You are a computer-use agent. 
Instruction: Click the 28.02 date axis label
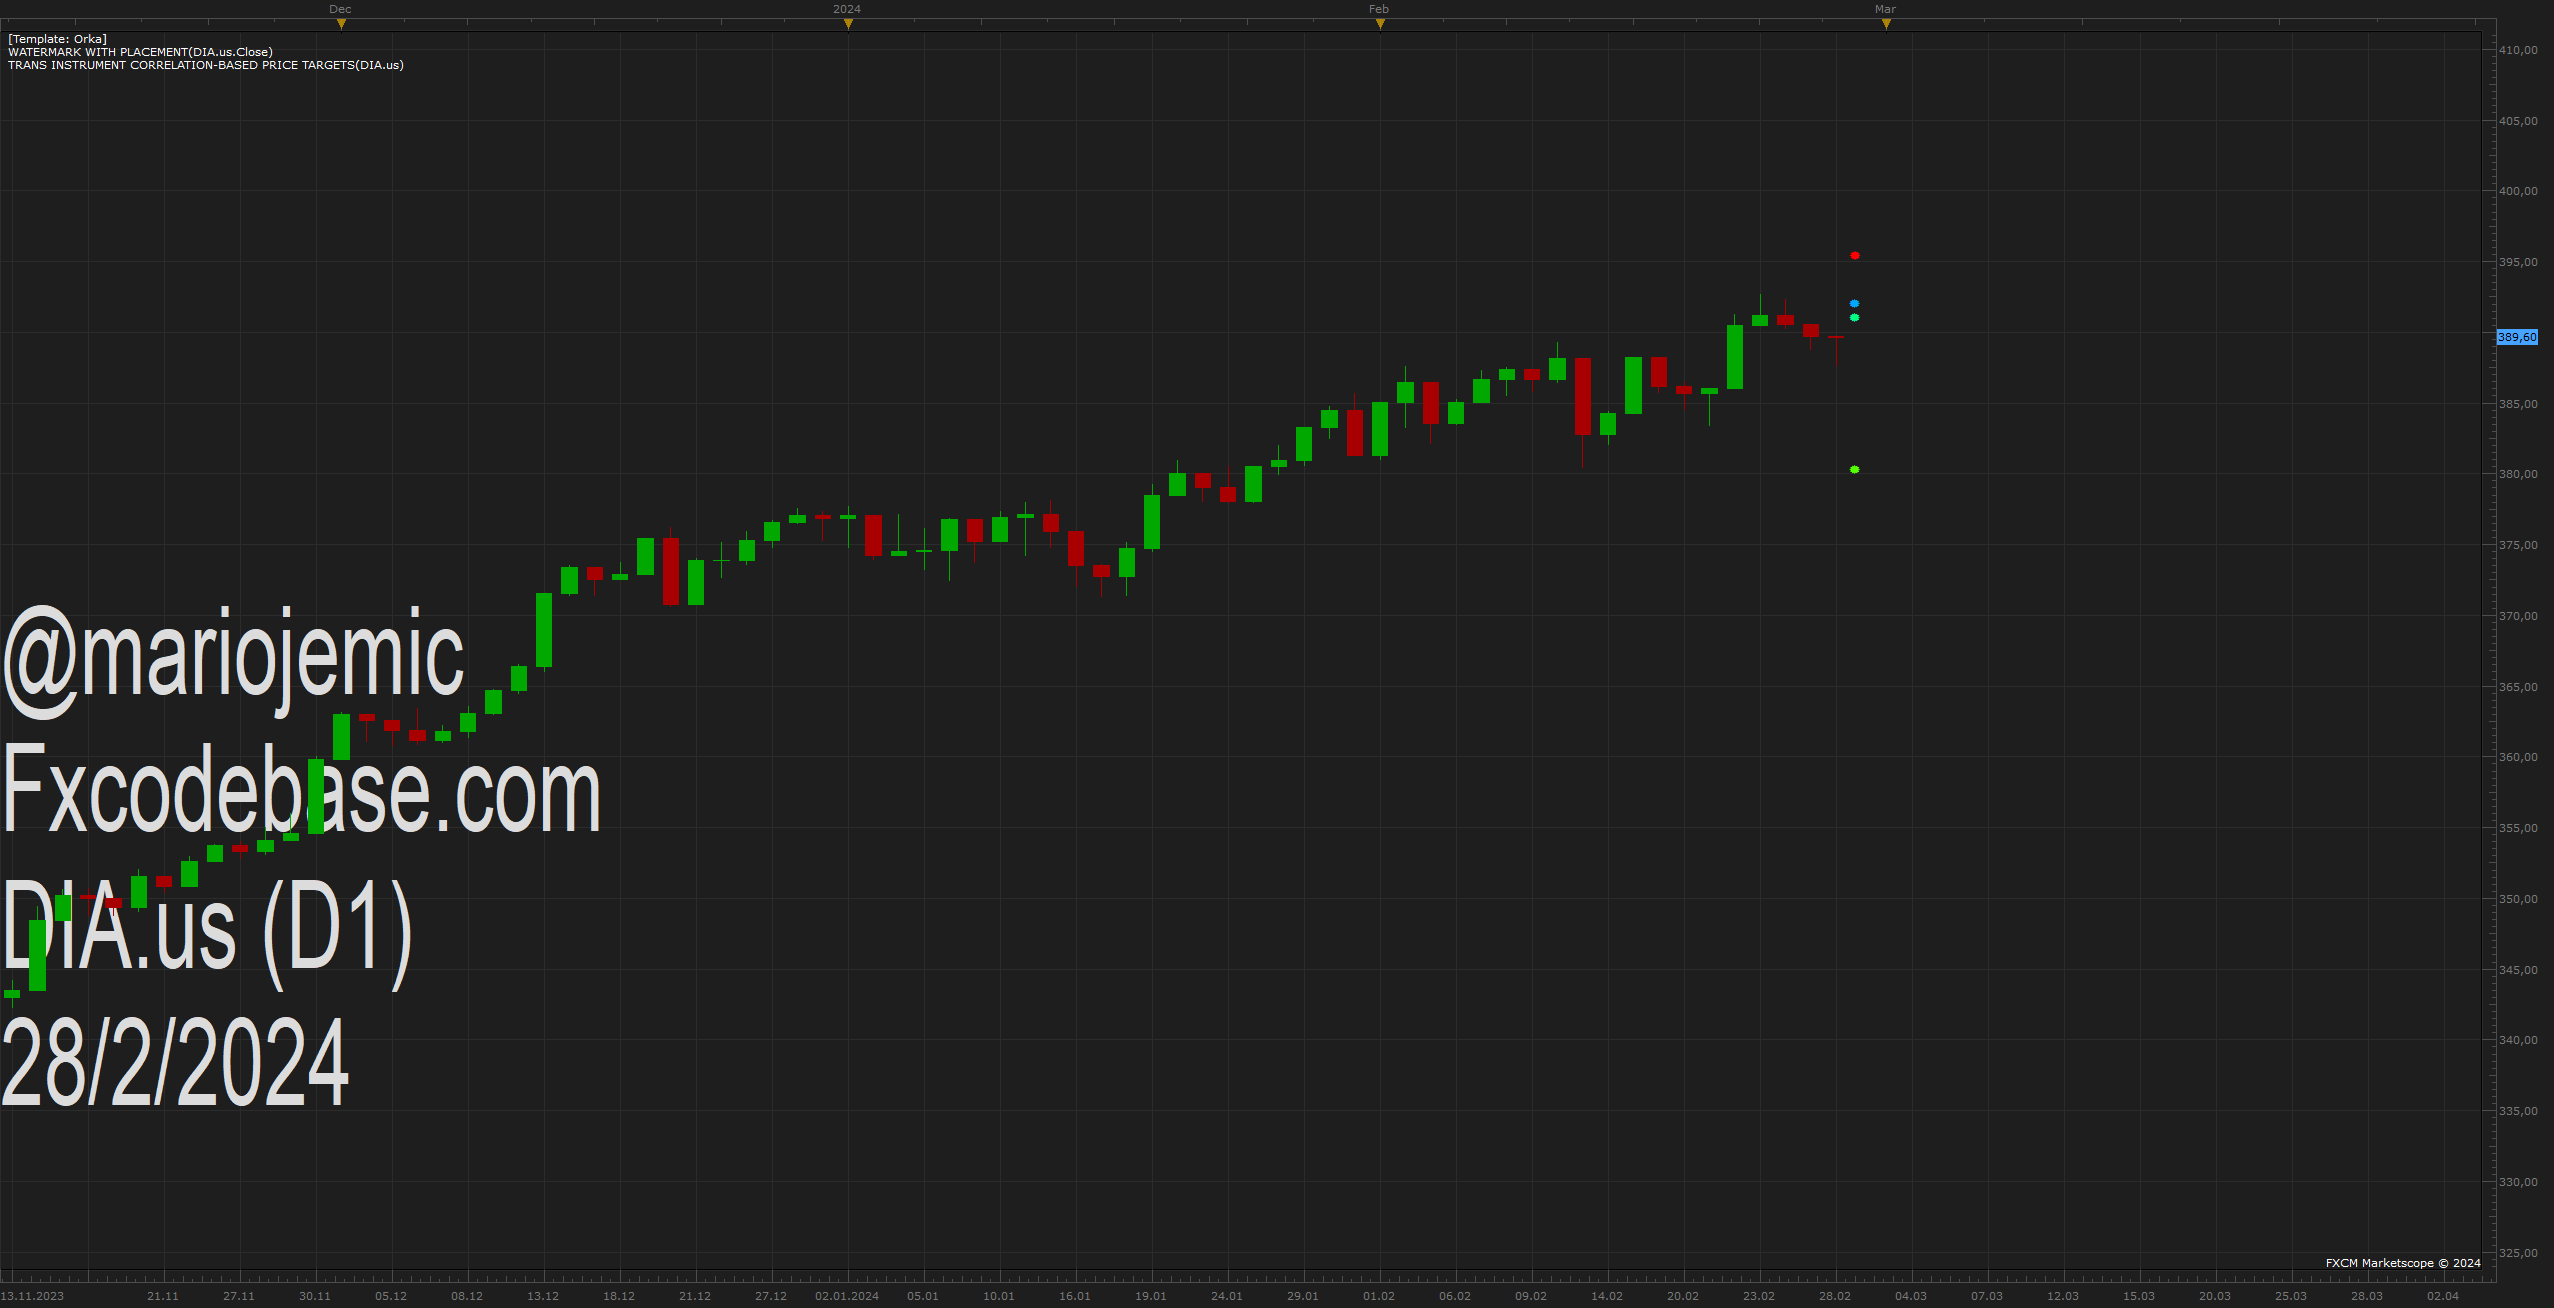pos(1835,1296)
